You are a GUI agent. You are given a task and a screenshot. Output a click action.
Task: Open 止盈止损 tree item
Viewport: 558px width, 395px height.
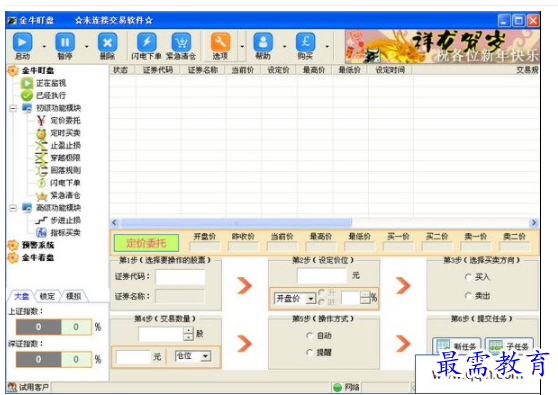pos(65,145)
